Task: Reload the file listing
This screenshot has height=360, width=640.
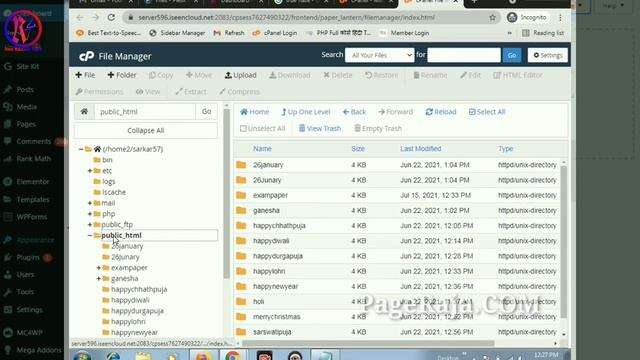Action: (x=441, y=112)
